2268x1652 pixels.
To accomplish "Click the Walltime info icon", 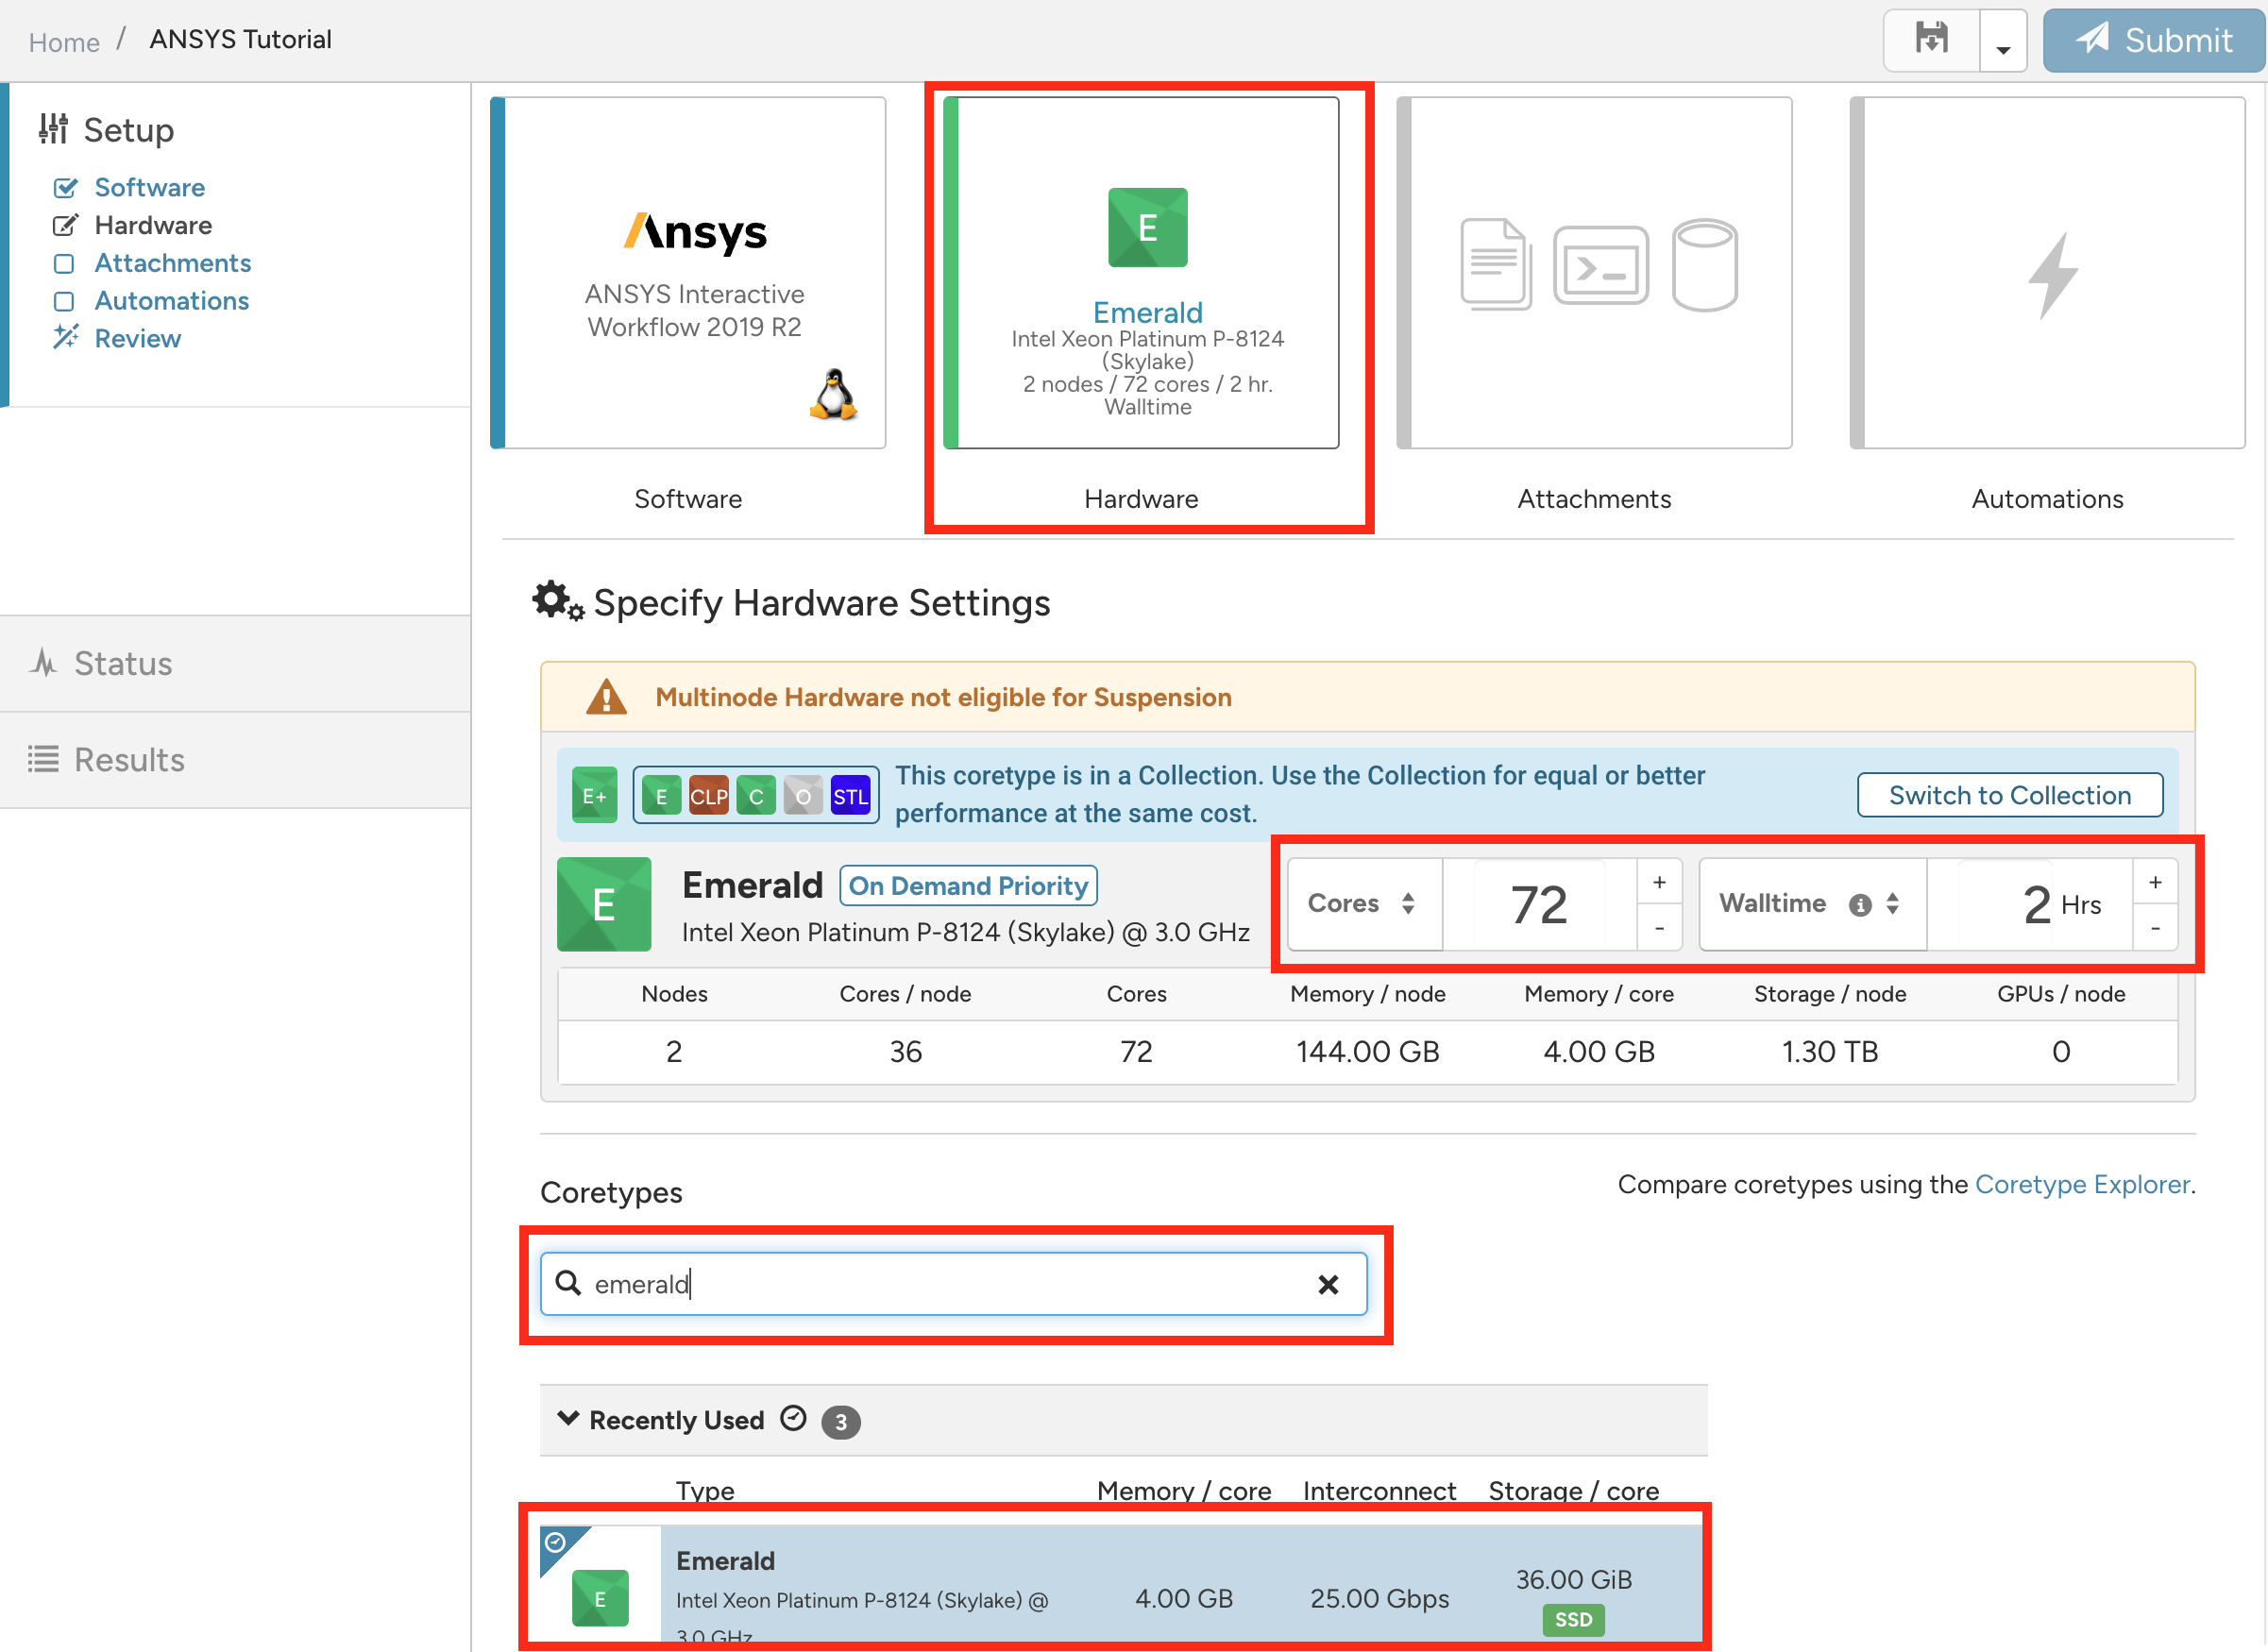I will pyautogui.click(x=1860, y=905).
